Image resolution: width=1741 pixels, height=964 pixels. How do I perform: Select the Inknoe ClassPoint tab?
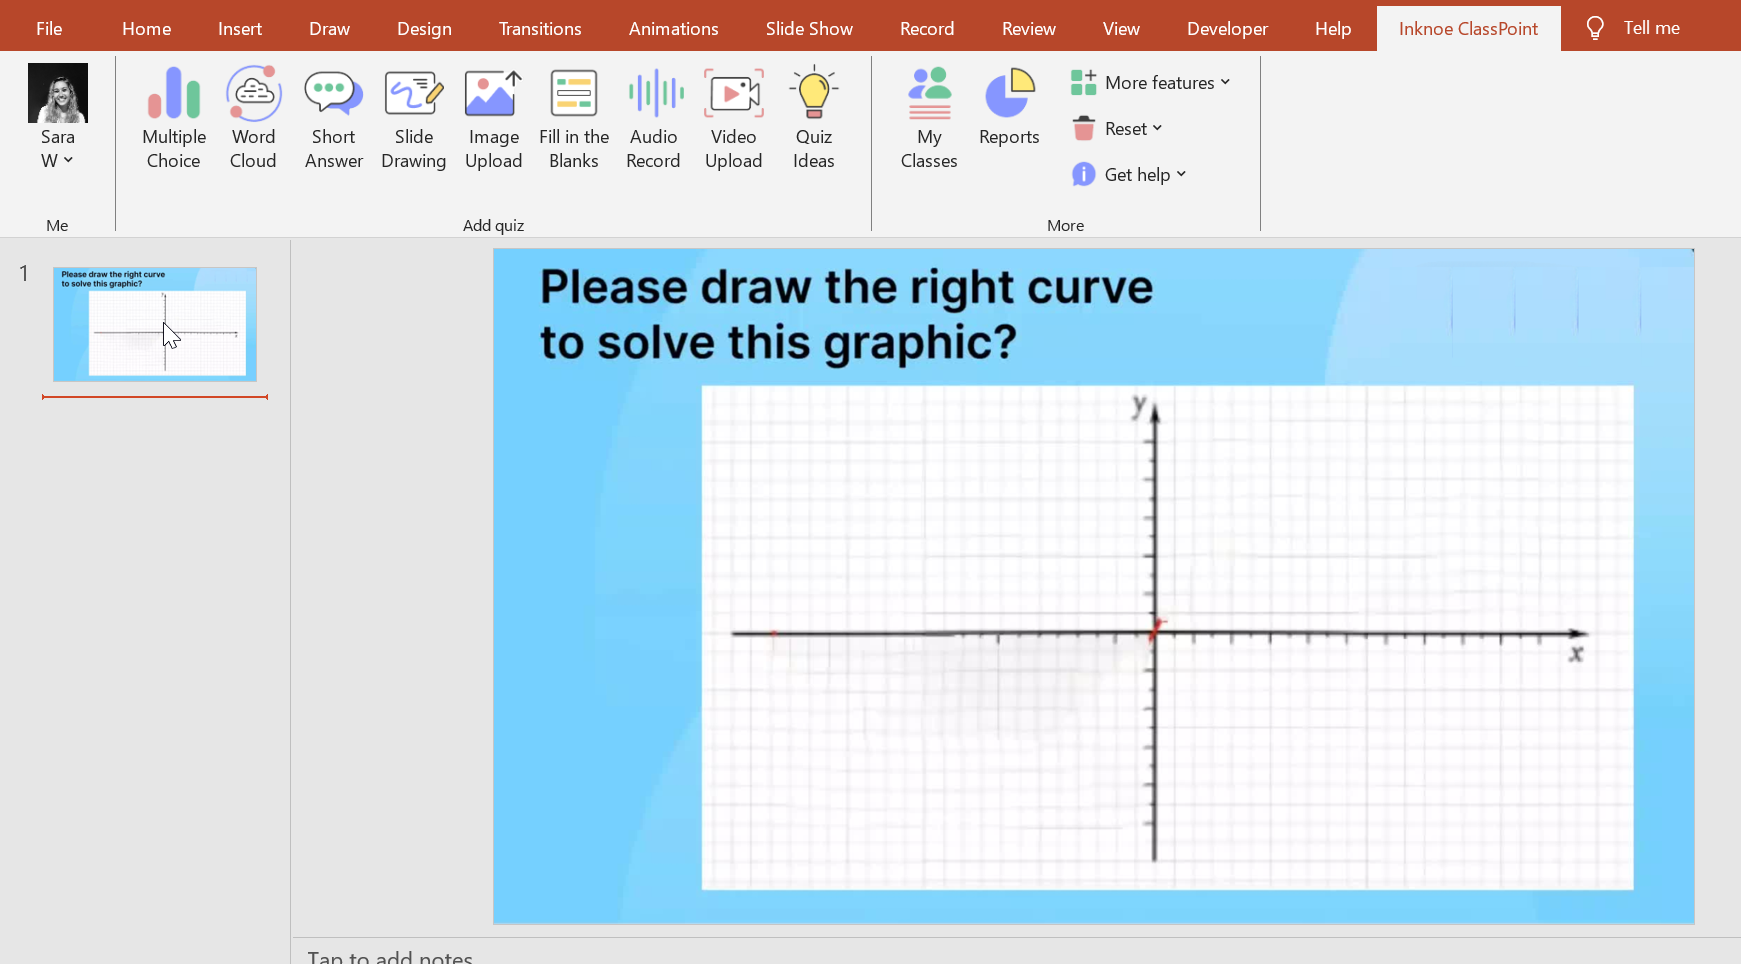point(1468,28)
